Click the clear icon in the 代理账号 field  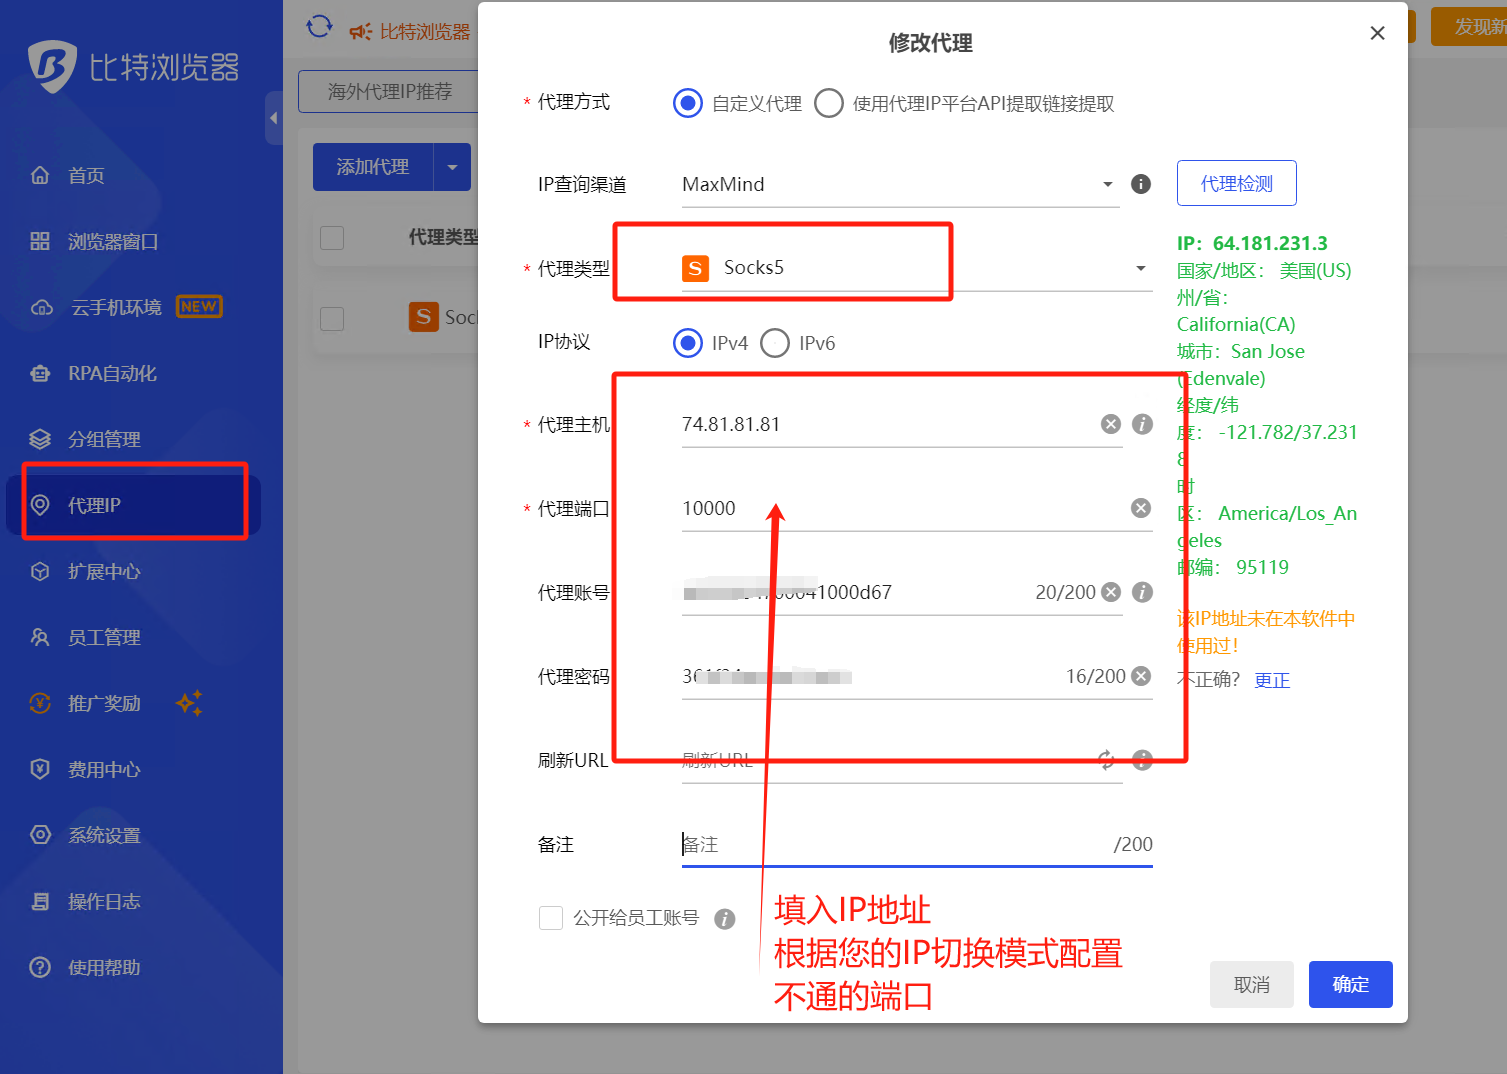[1110, 592]
